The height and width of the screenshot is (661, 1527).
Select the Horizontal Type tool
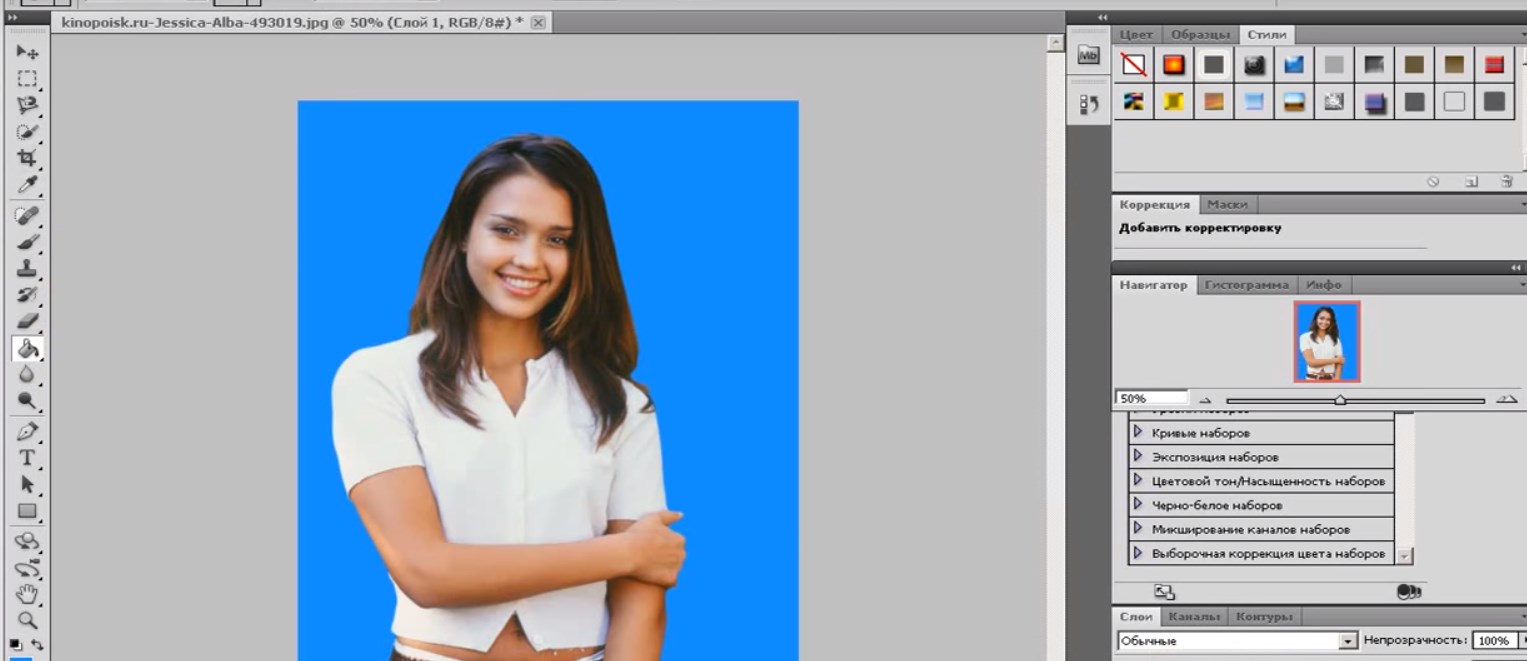(27, 458)
